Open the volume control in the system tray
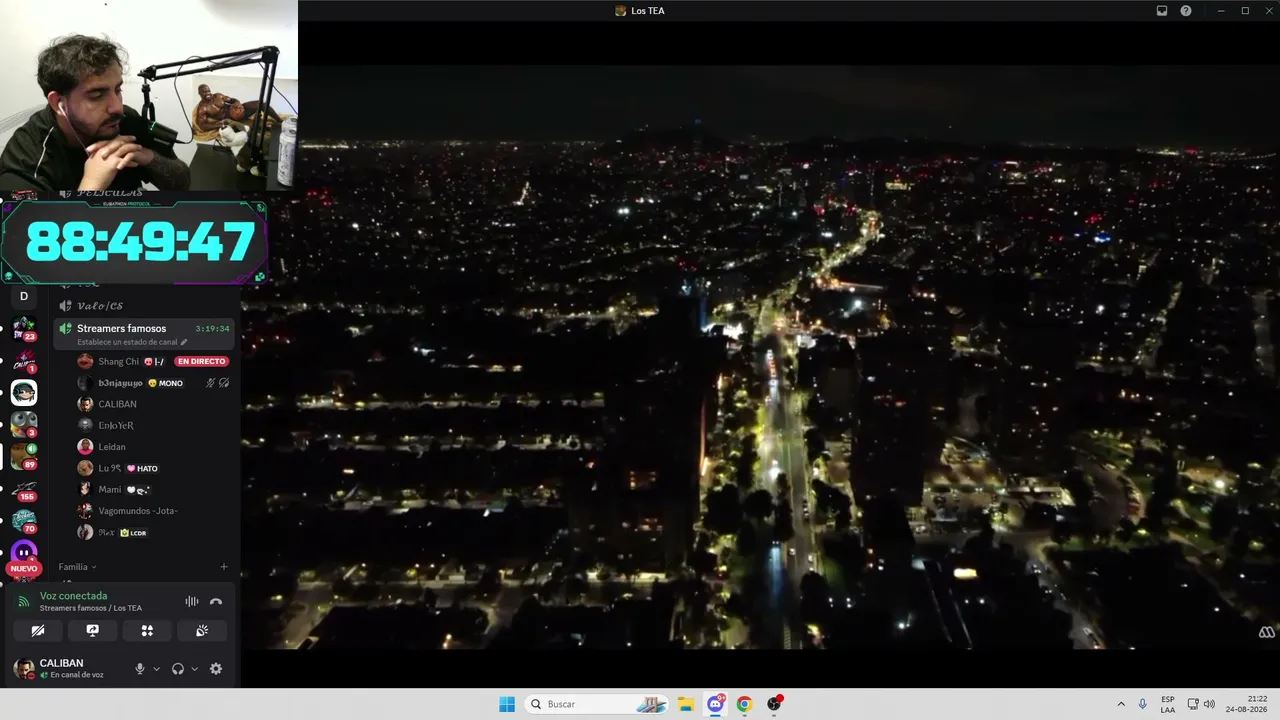Viewport: 1280px width, 720px height. pyautogui.click(x=1209, y=704)
